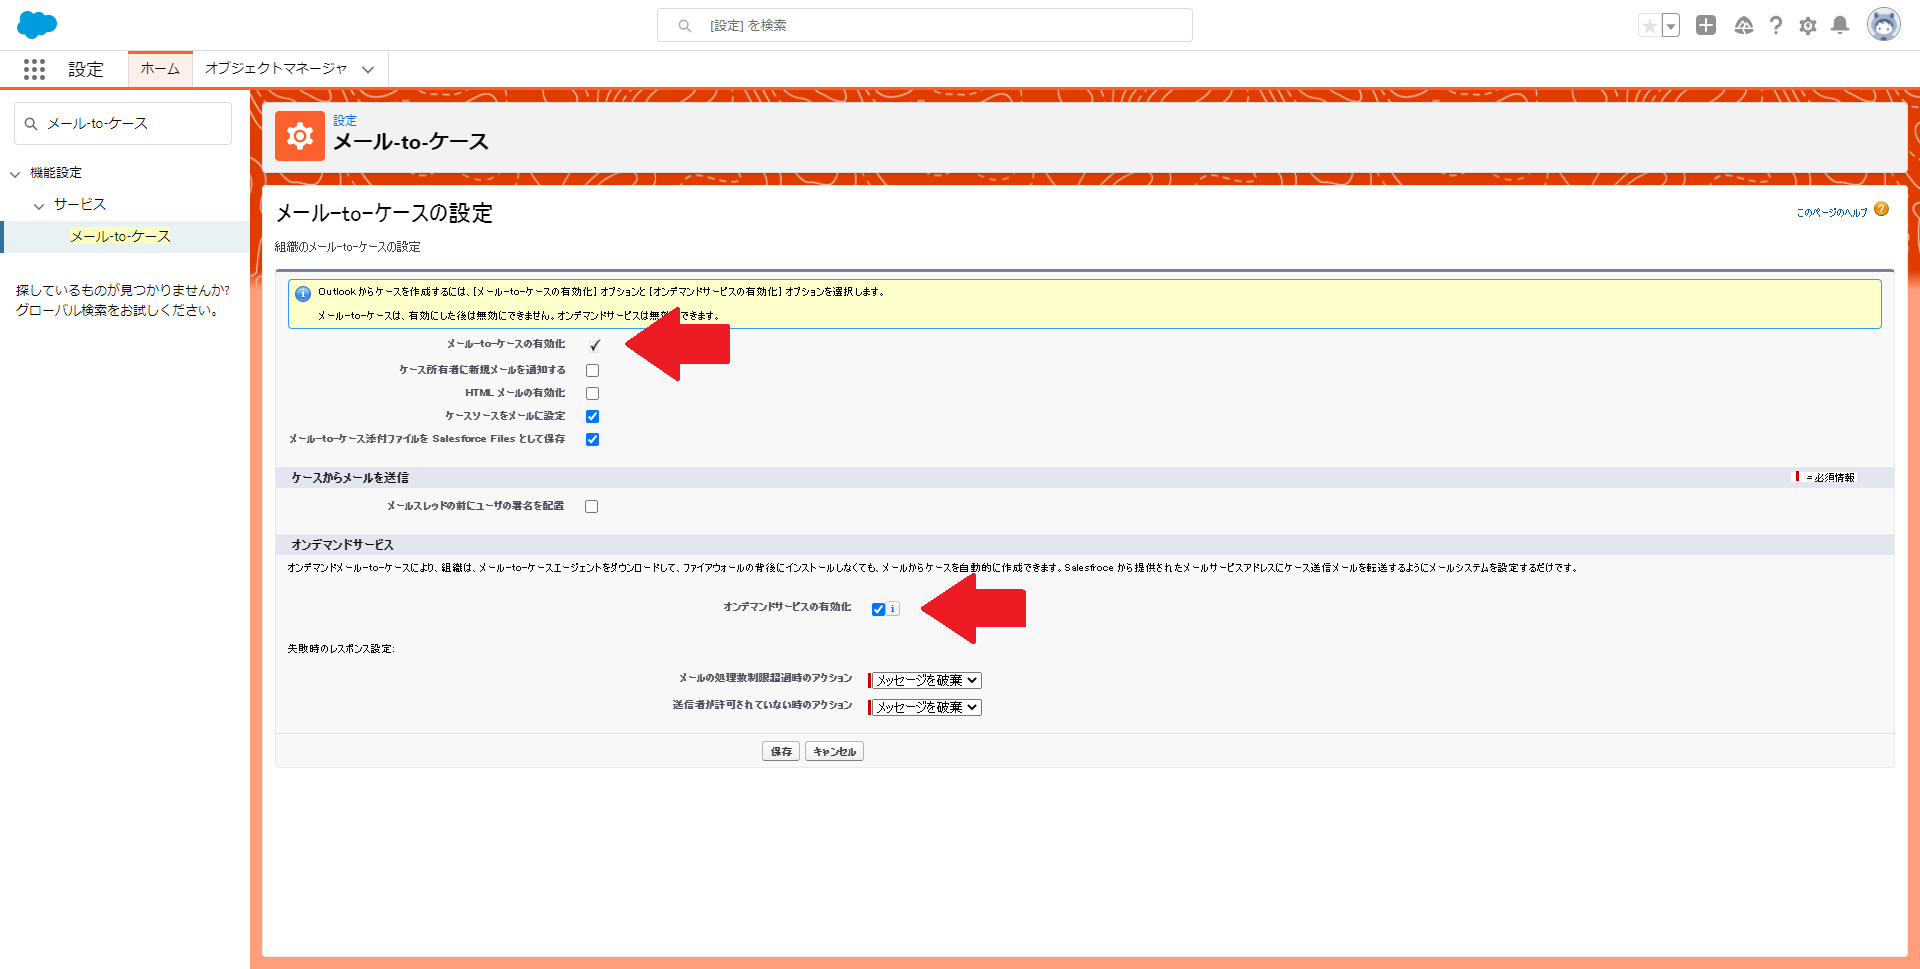Select メール-to-ケース in the sidebar tree

coord(121,237)
